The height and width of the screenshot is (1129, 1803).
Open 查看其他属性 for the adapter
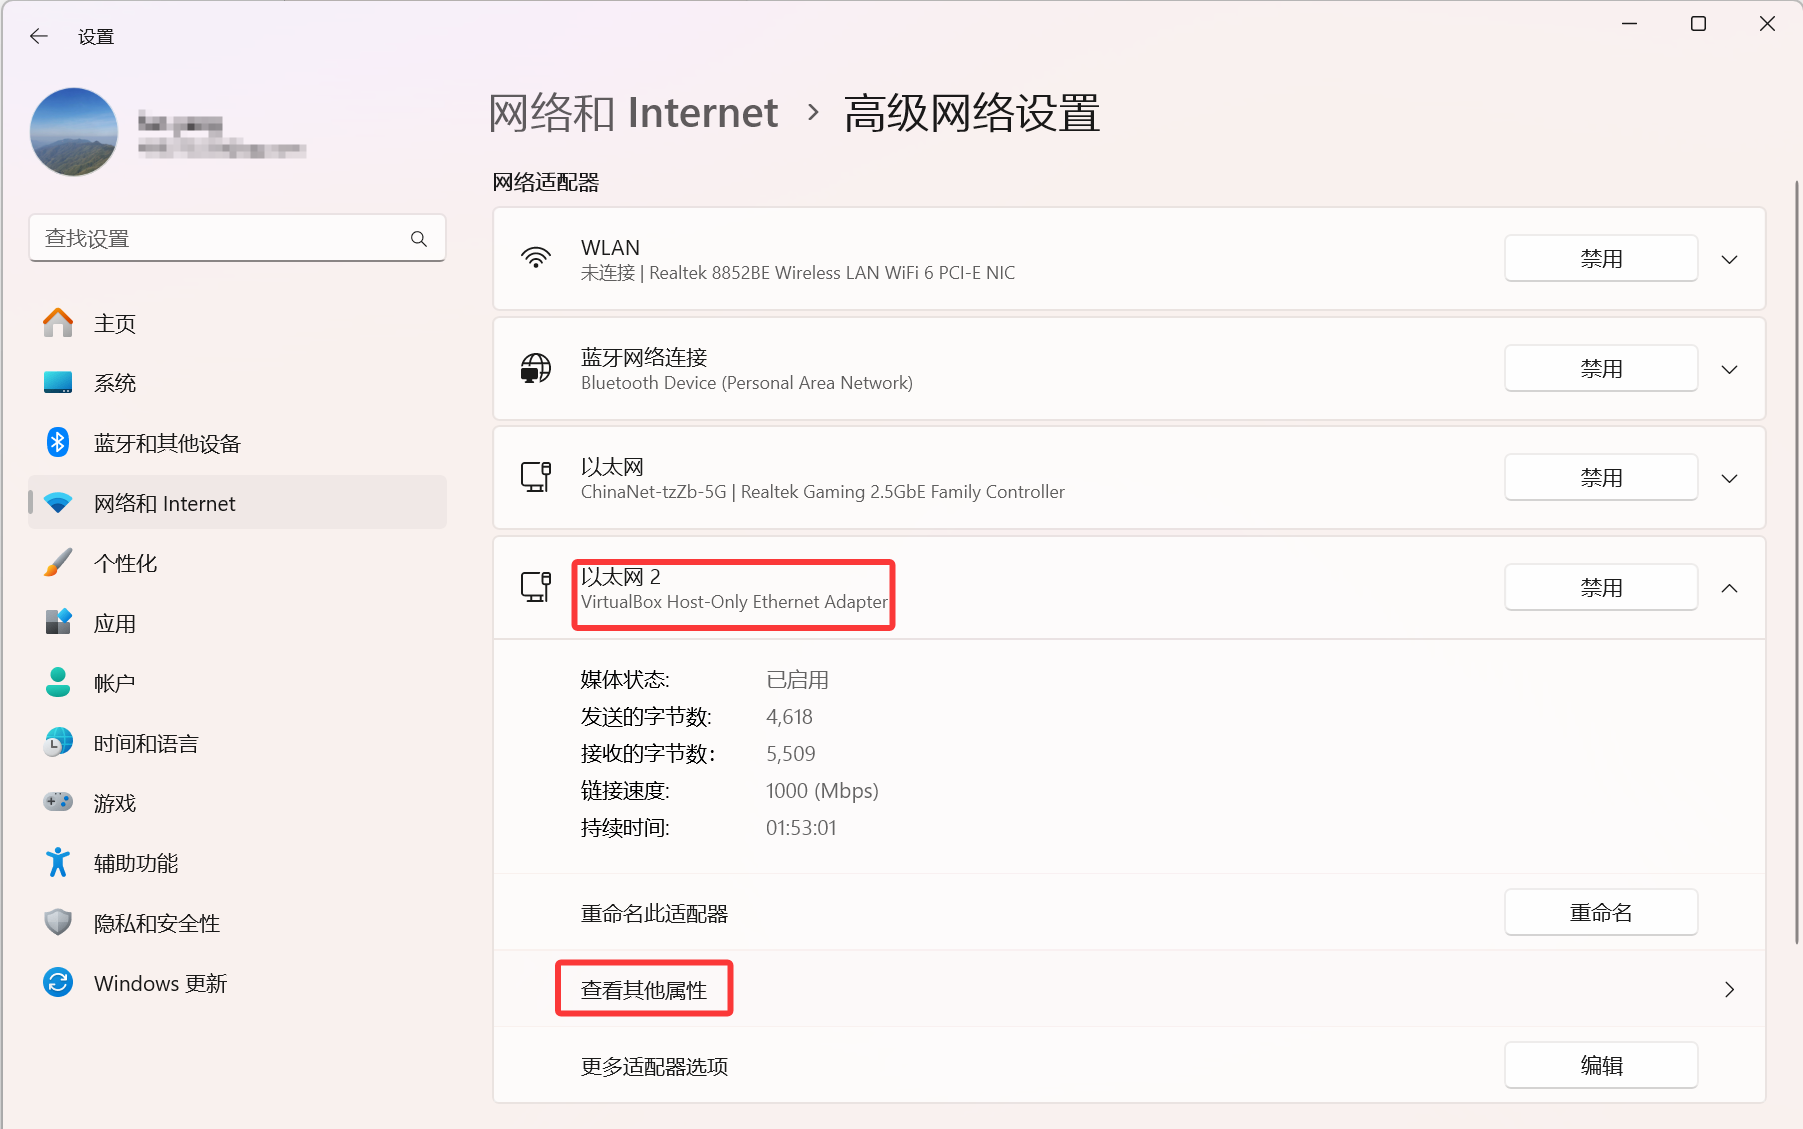pos(644,990)
